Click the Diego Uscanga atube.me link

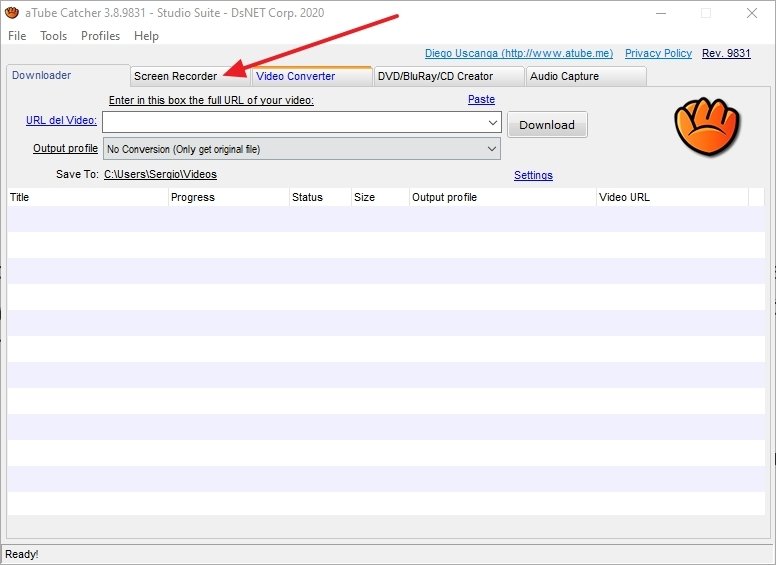pyautogui.click(x=519, y=53)
